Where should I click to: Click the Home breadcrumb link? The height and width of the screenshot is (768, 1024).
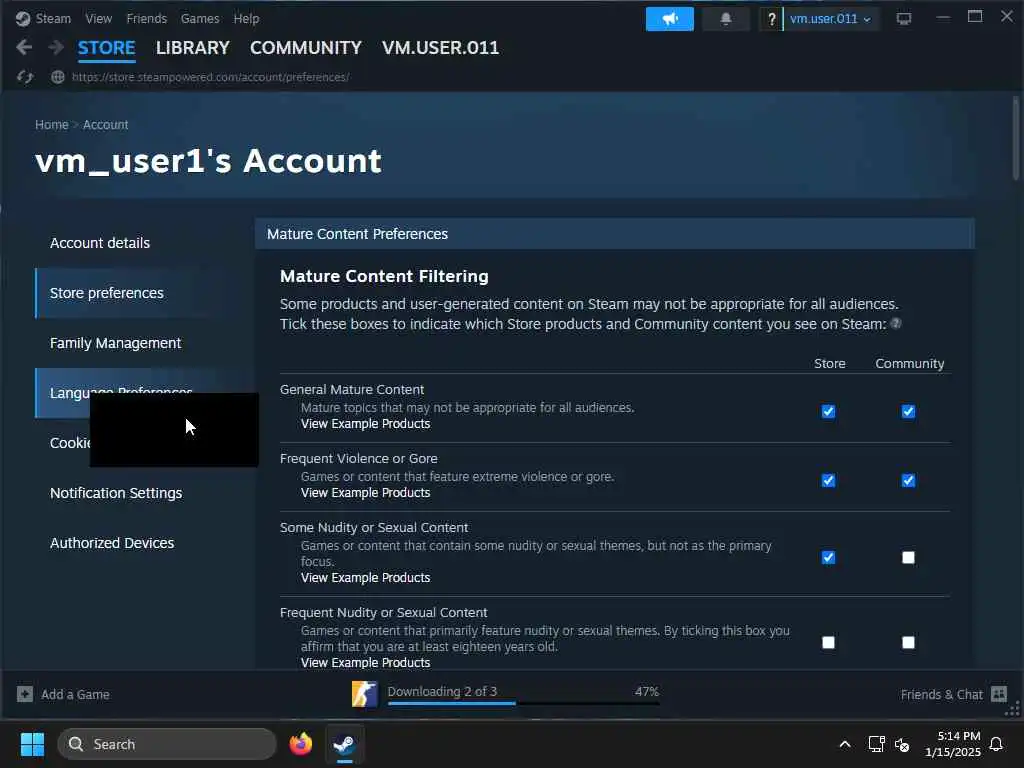[52, 125]
